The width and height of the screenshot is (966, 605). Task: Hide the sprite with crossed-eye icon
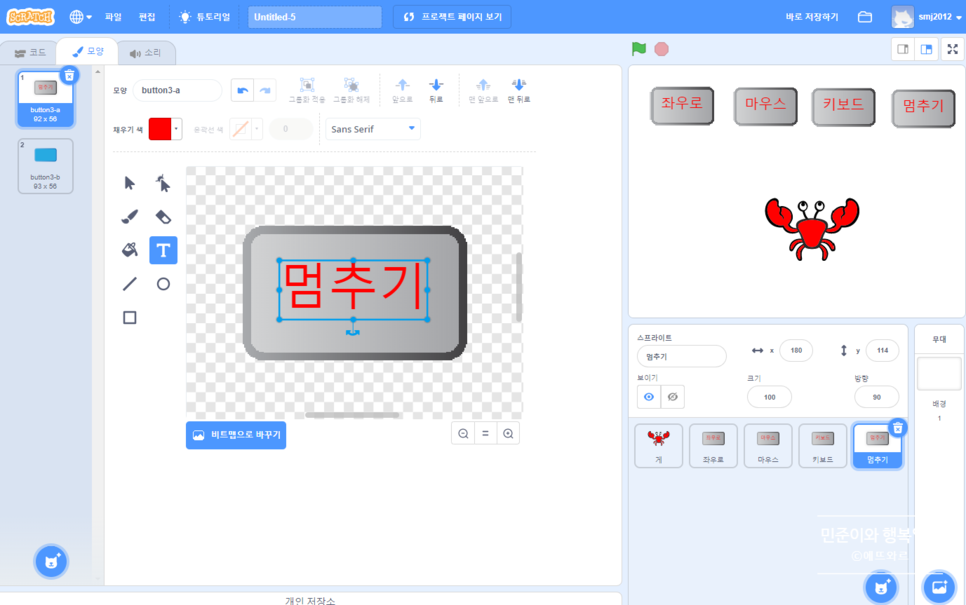[x=673, y=397]
